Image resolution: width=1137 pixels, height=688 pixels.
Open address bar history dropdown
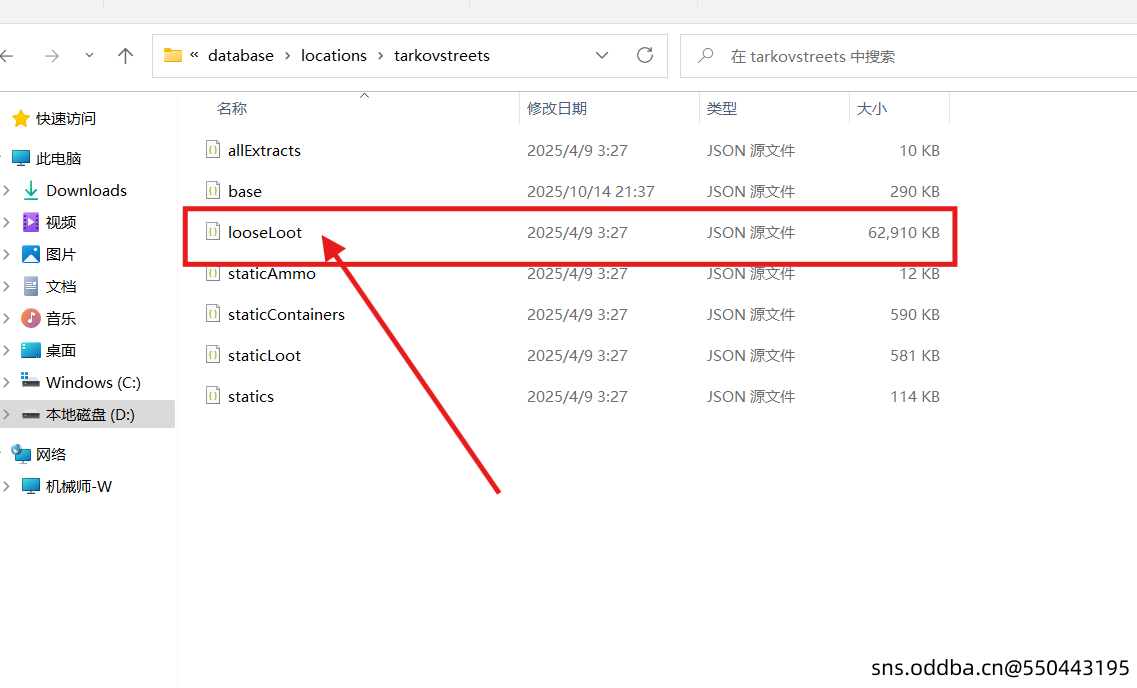click(602, 55)
